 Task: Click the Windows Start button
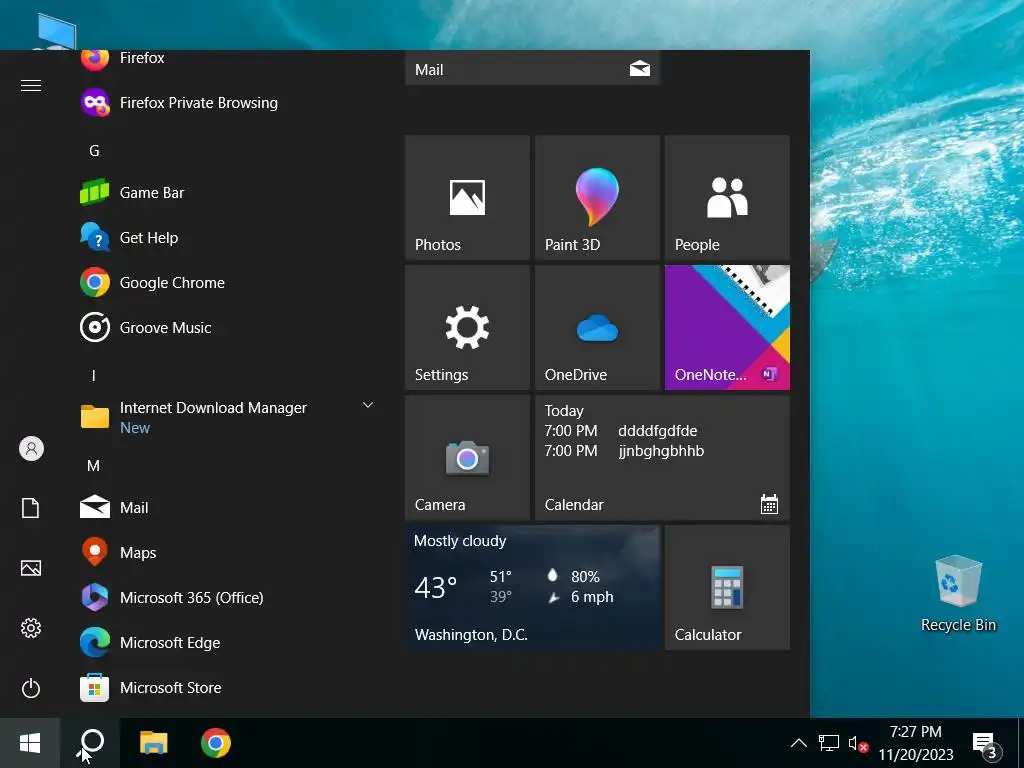coord(30,743)
